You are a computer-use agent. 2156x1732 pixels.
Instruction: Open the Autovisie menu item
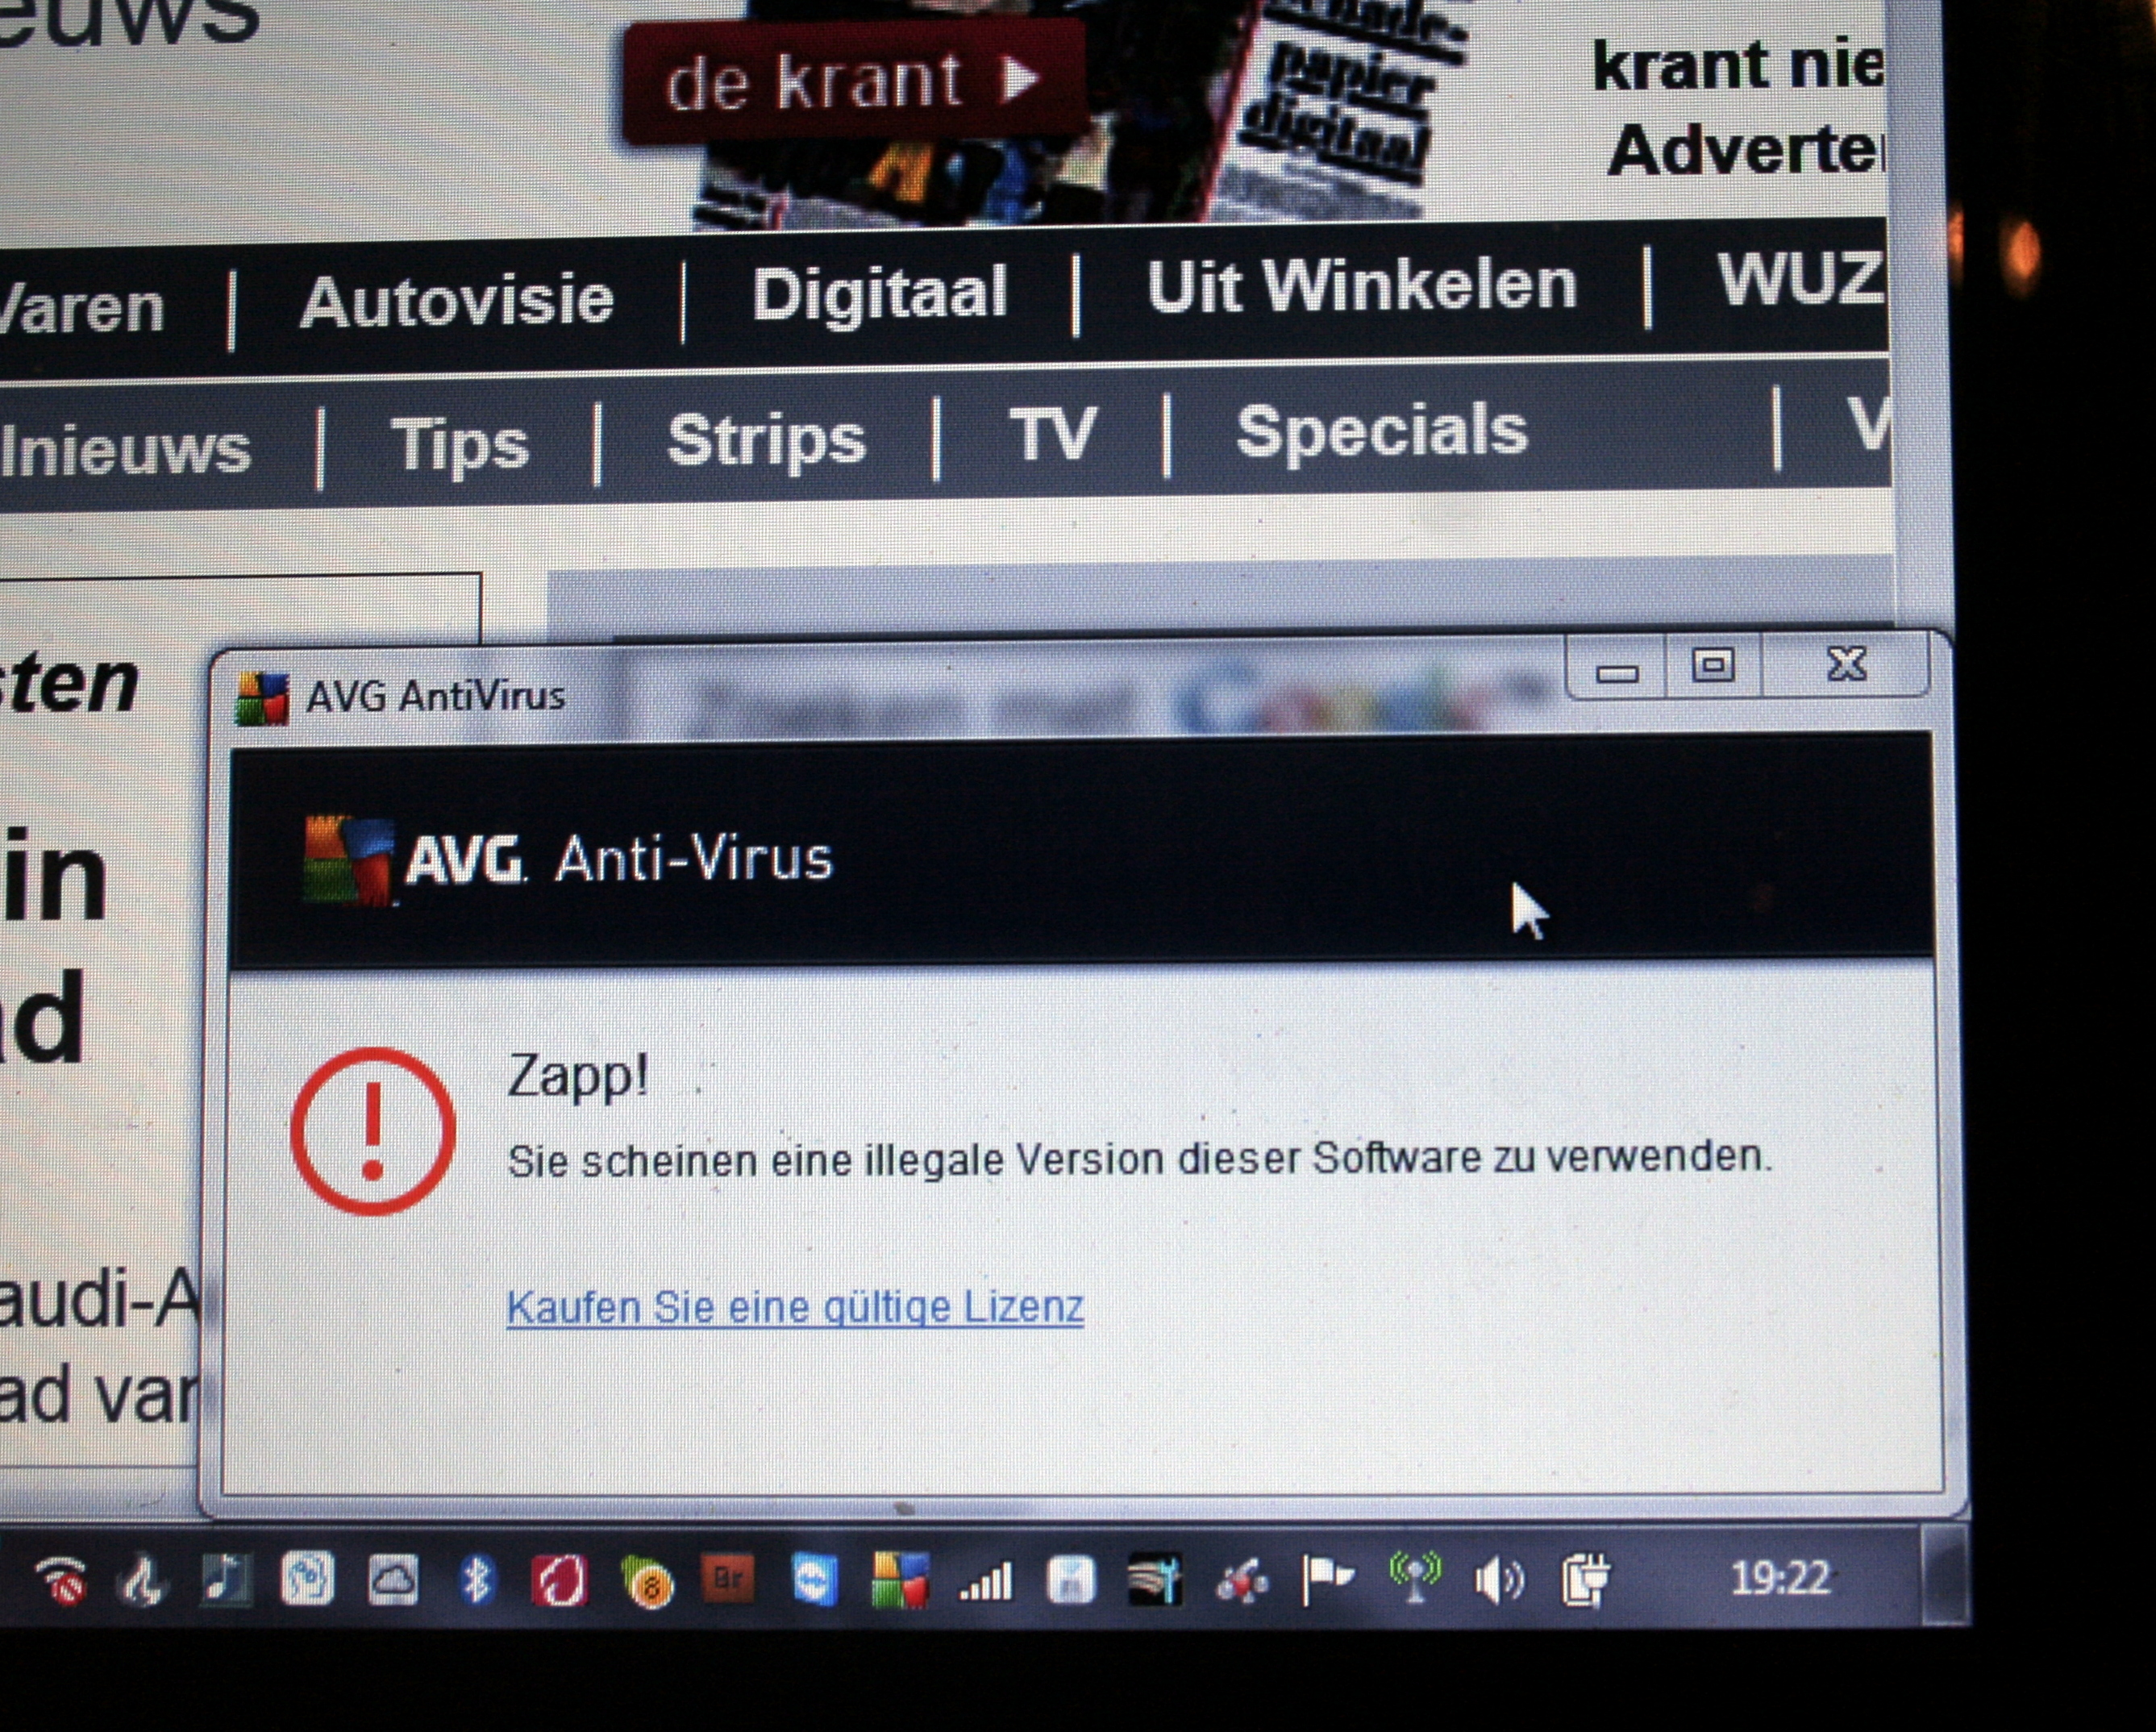tap(456, 301)
